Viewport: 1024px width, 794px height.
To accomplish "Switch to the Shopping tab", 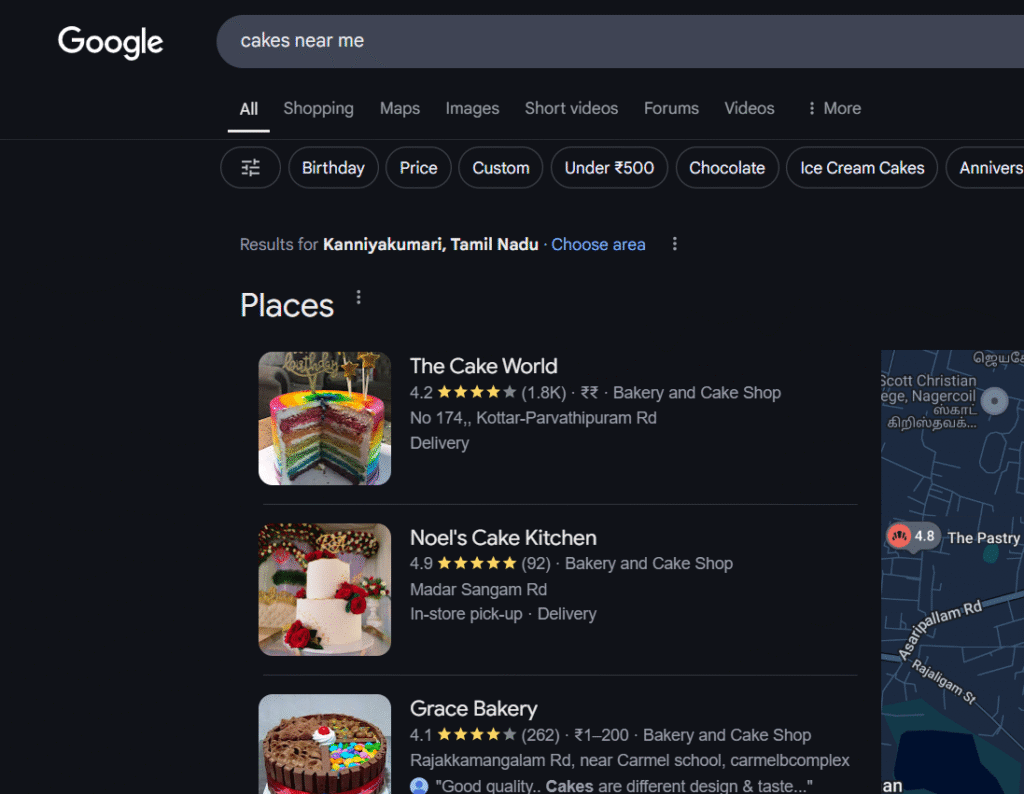I will 318,108.
